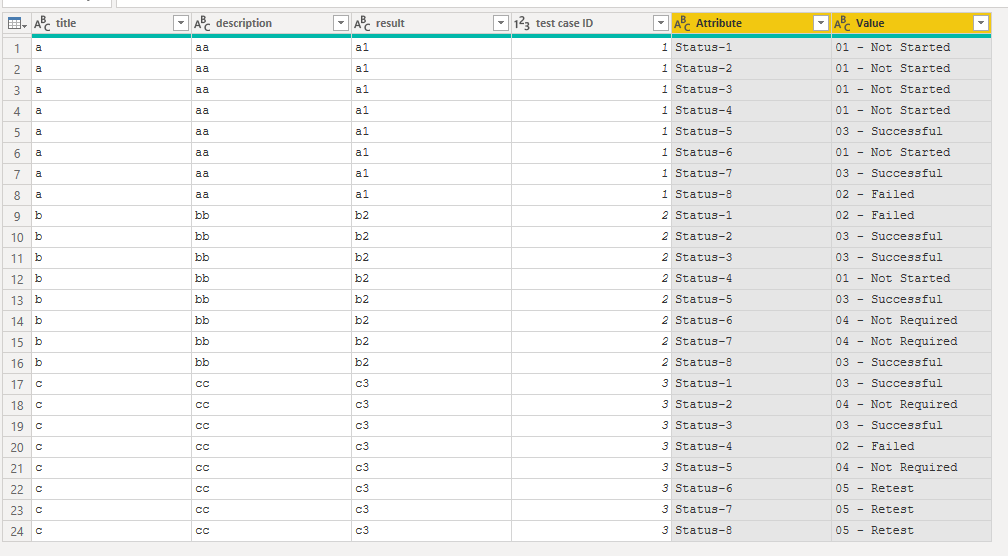Viewport: 1008px width, 556px height.
Task: Click the text type icon of Value column
Action: (x=843, y=24)
